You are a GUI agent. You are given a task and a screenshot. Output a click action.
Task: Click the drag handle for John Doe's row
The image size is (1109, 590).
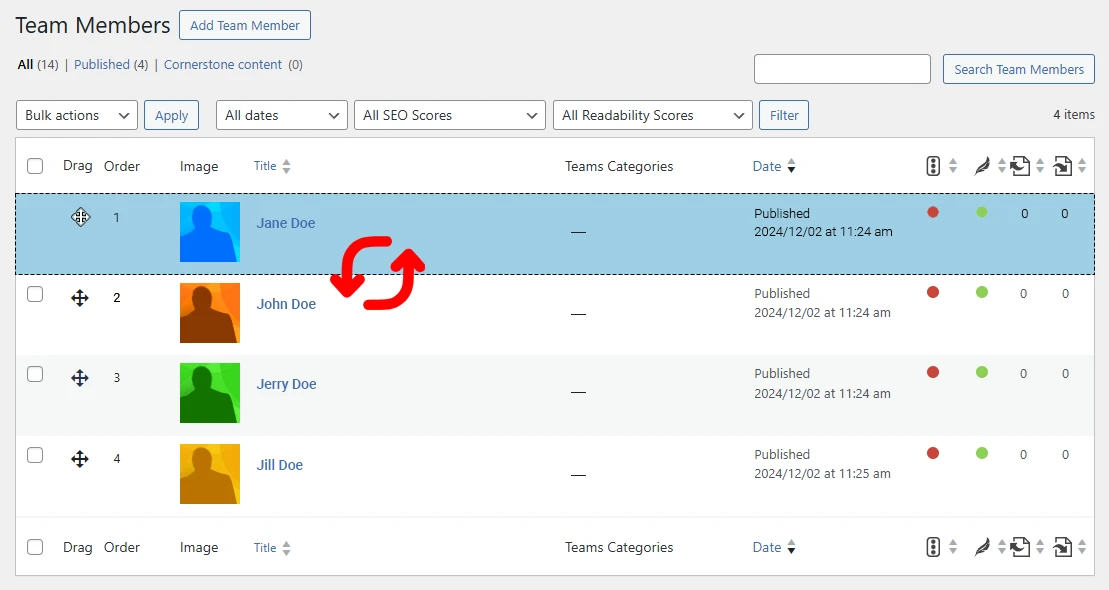[x=79, y=297]
